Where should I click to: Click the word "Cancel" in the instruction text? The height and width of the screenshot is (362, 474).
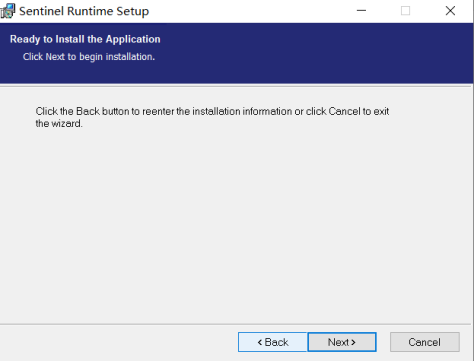tap(344, 111)
